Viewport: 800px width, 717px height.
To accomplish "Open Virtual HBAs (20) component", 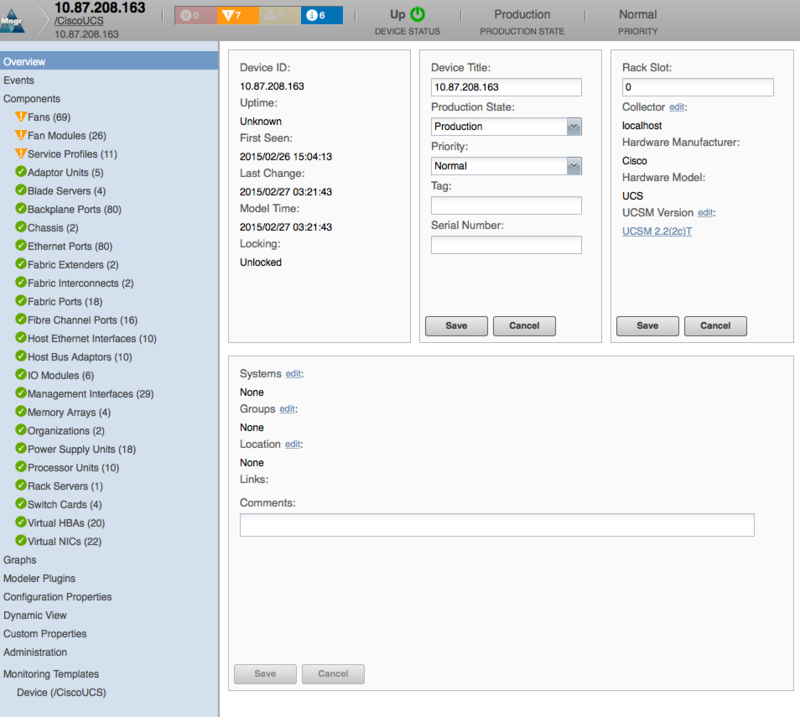I will click(x=66, y=523).
